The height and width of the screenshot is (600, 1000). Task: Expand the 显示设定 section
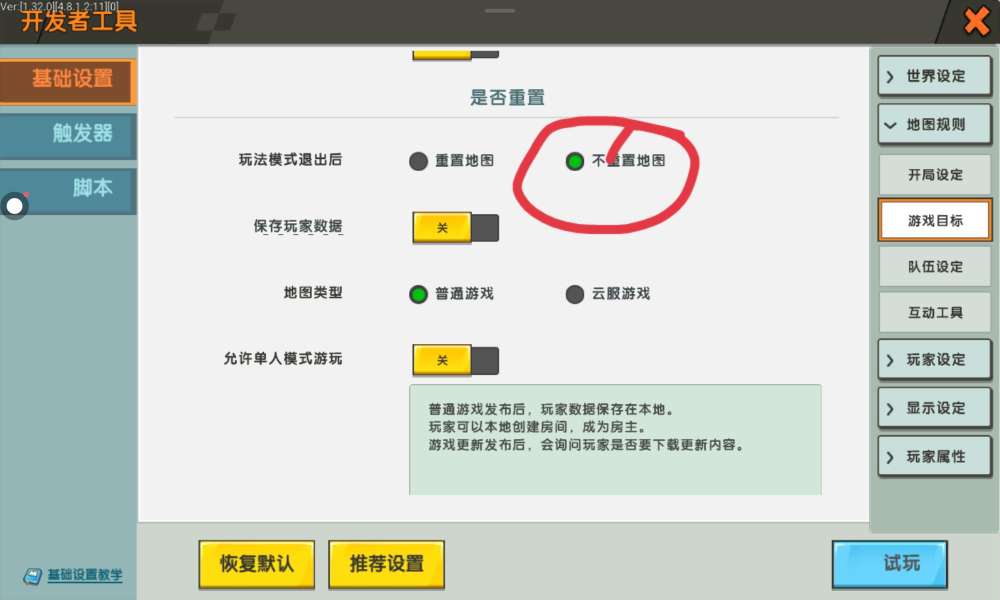tap(934, 408)
